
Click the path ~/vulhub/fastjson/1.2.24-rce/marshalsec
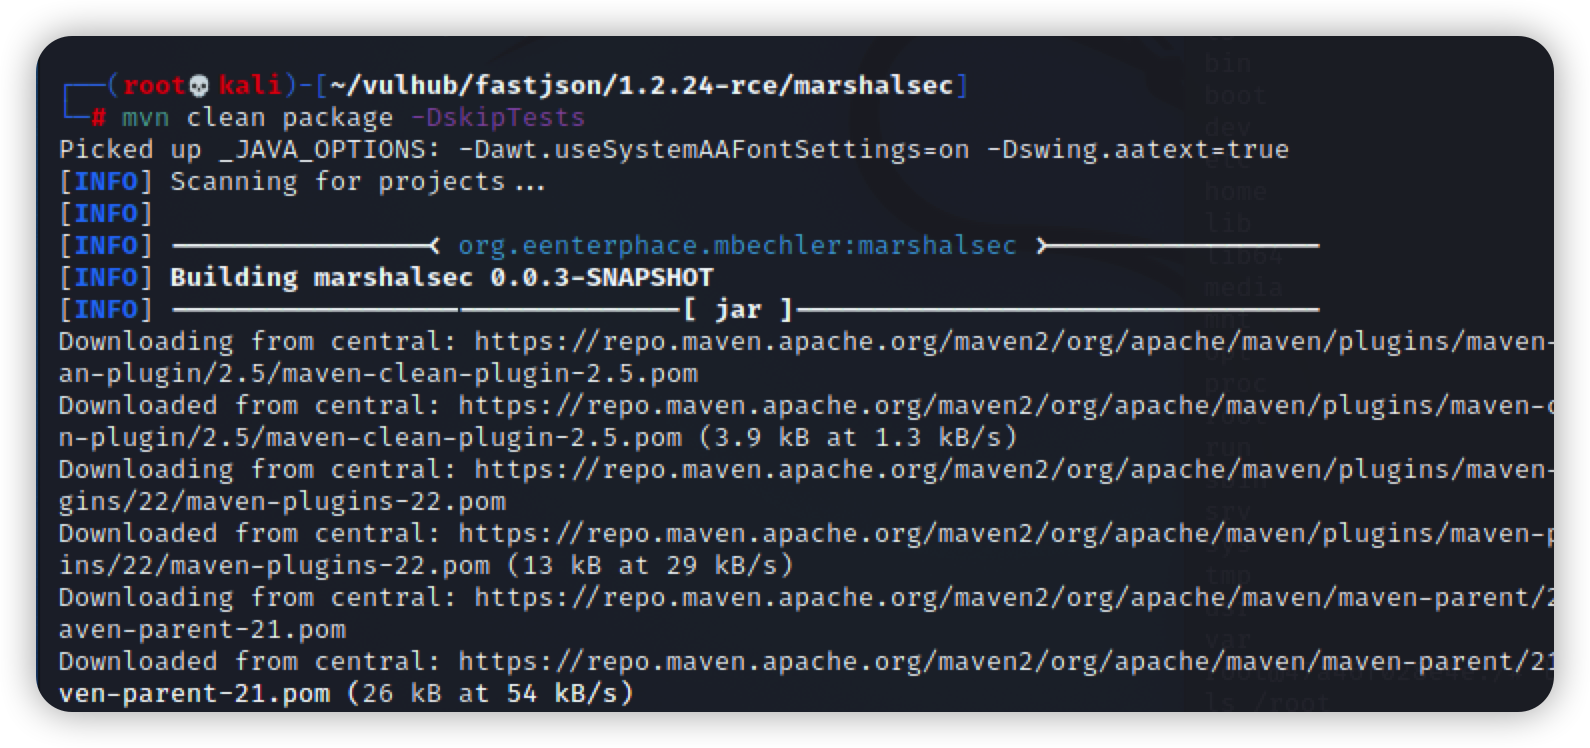pyautogui.click(x=641, y=85)
